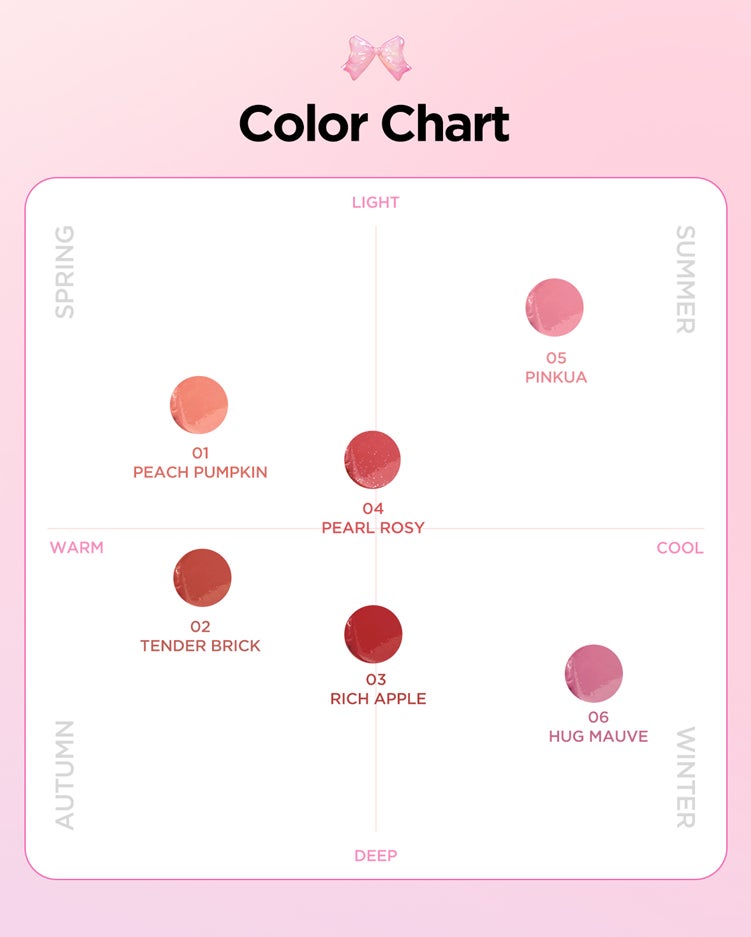Click the 06 Hug Mauve text label

[598, 727]
